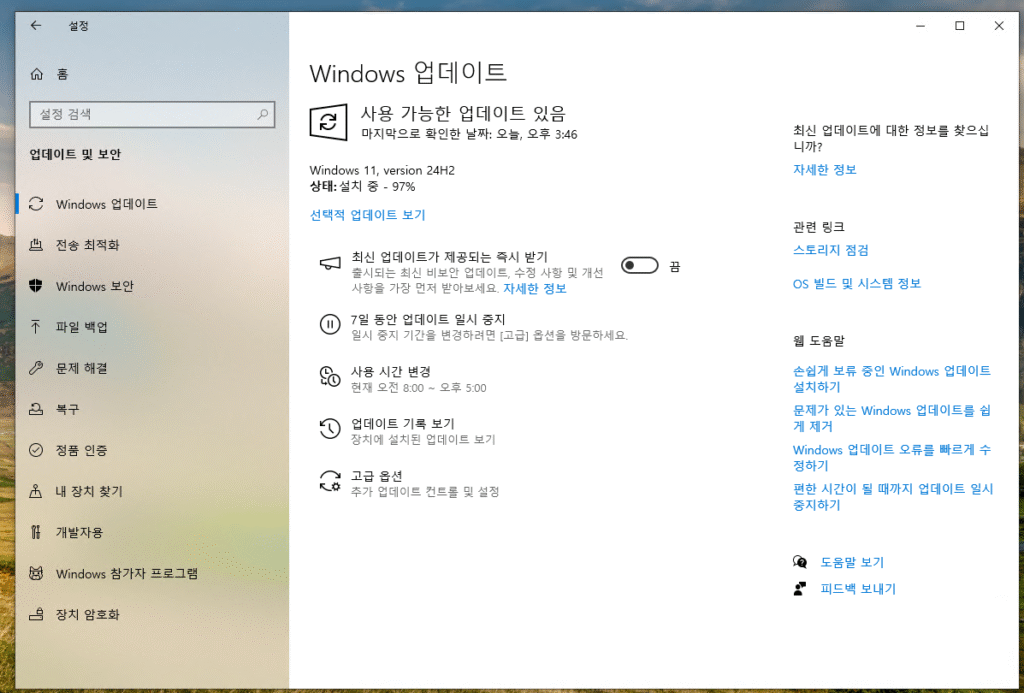Click 선택적 업데이트 보기 link
Viewport: 1024px width, 693px height.
pos(367,215)
